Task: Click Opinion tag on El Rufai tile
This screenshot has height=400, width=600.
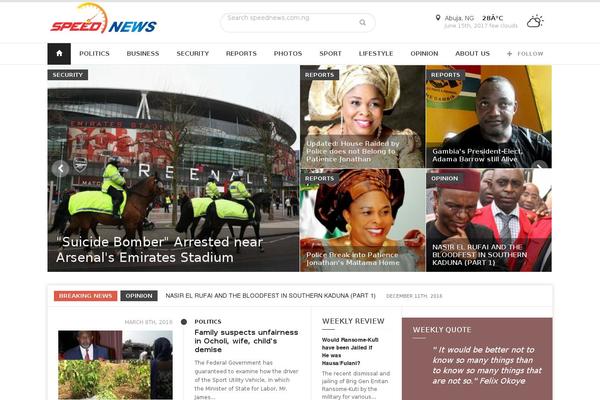Action: tap(444, 178)
